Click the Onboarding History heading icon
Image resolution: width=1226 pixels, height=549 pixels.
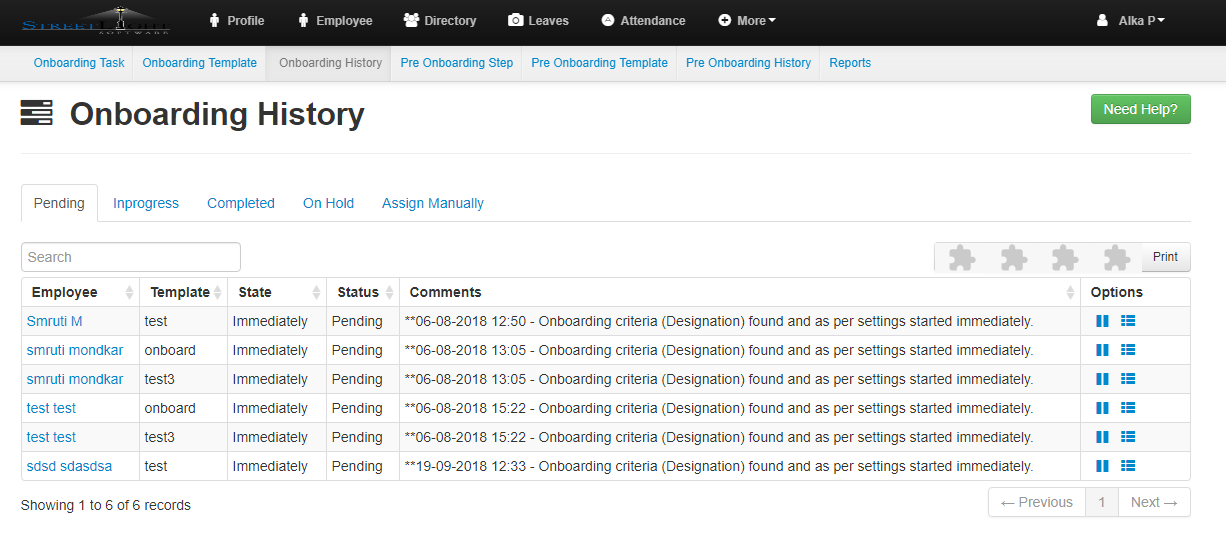pyautogui.click(x=36, y=114)
